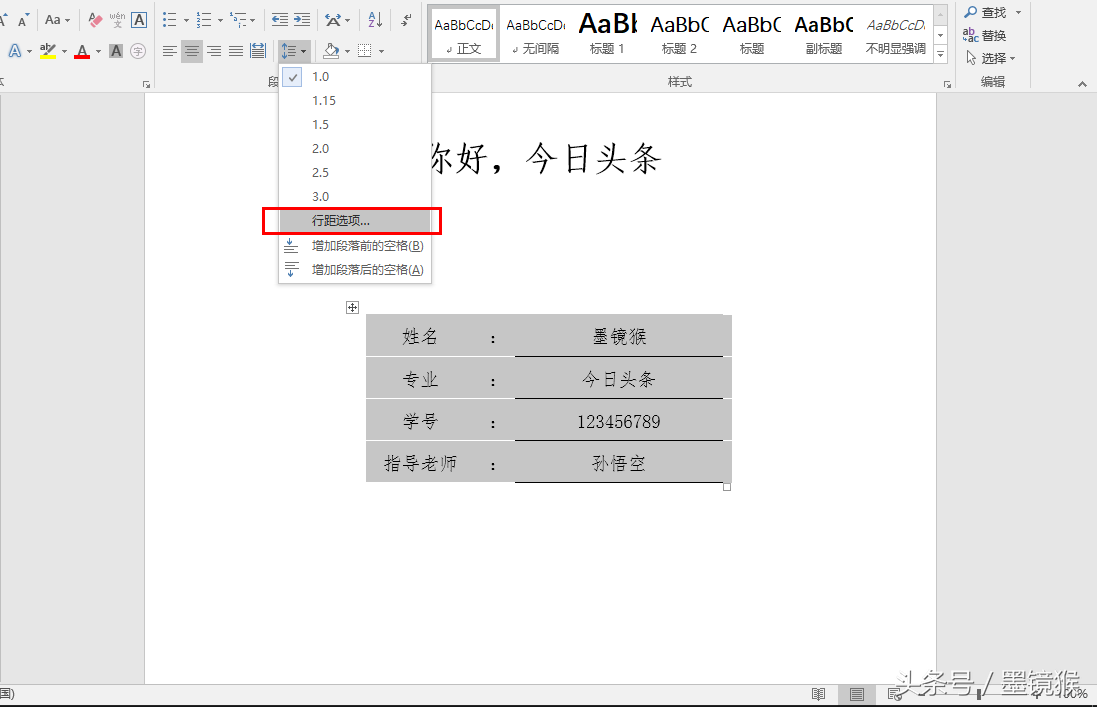The height and width of the screenshot is (707, 1097).
Task: Click the table move handle above the table
Action: point(352,308)
